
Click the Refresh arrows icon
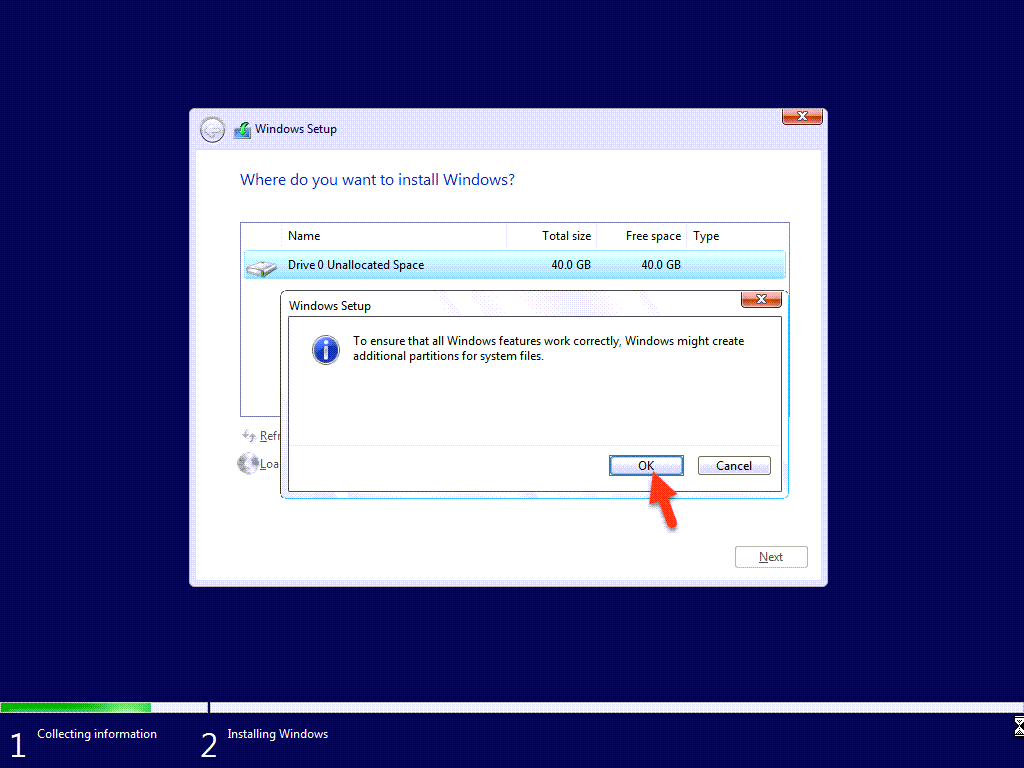tap(249, 436)
